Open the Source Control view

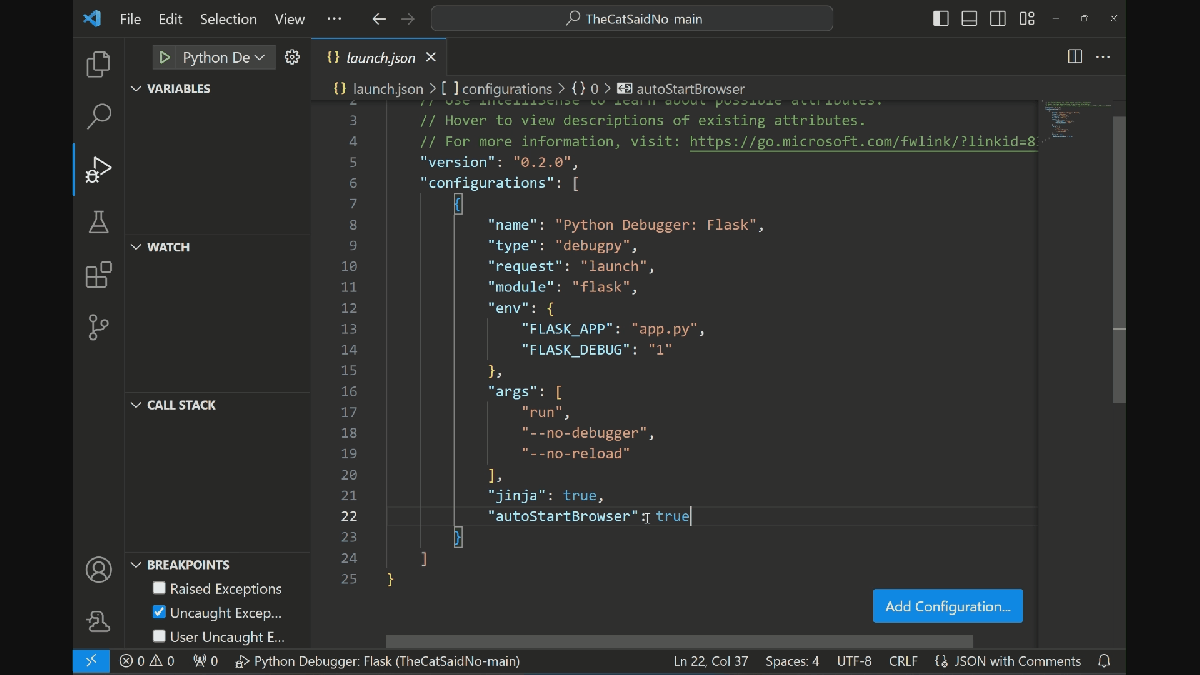pyautogui.click(x=98, y=327)
